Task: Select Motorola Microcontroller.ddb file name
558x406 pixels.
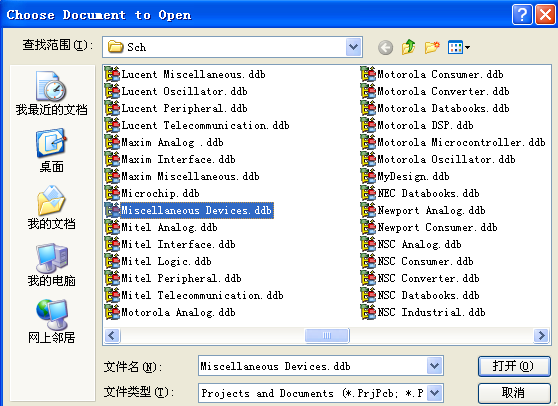Action: (x=461, y=143)
